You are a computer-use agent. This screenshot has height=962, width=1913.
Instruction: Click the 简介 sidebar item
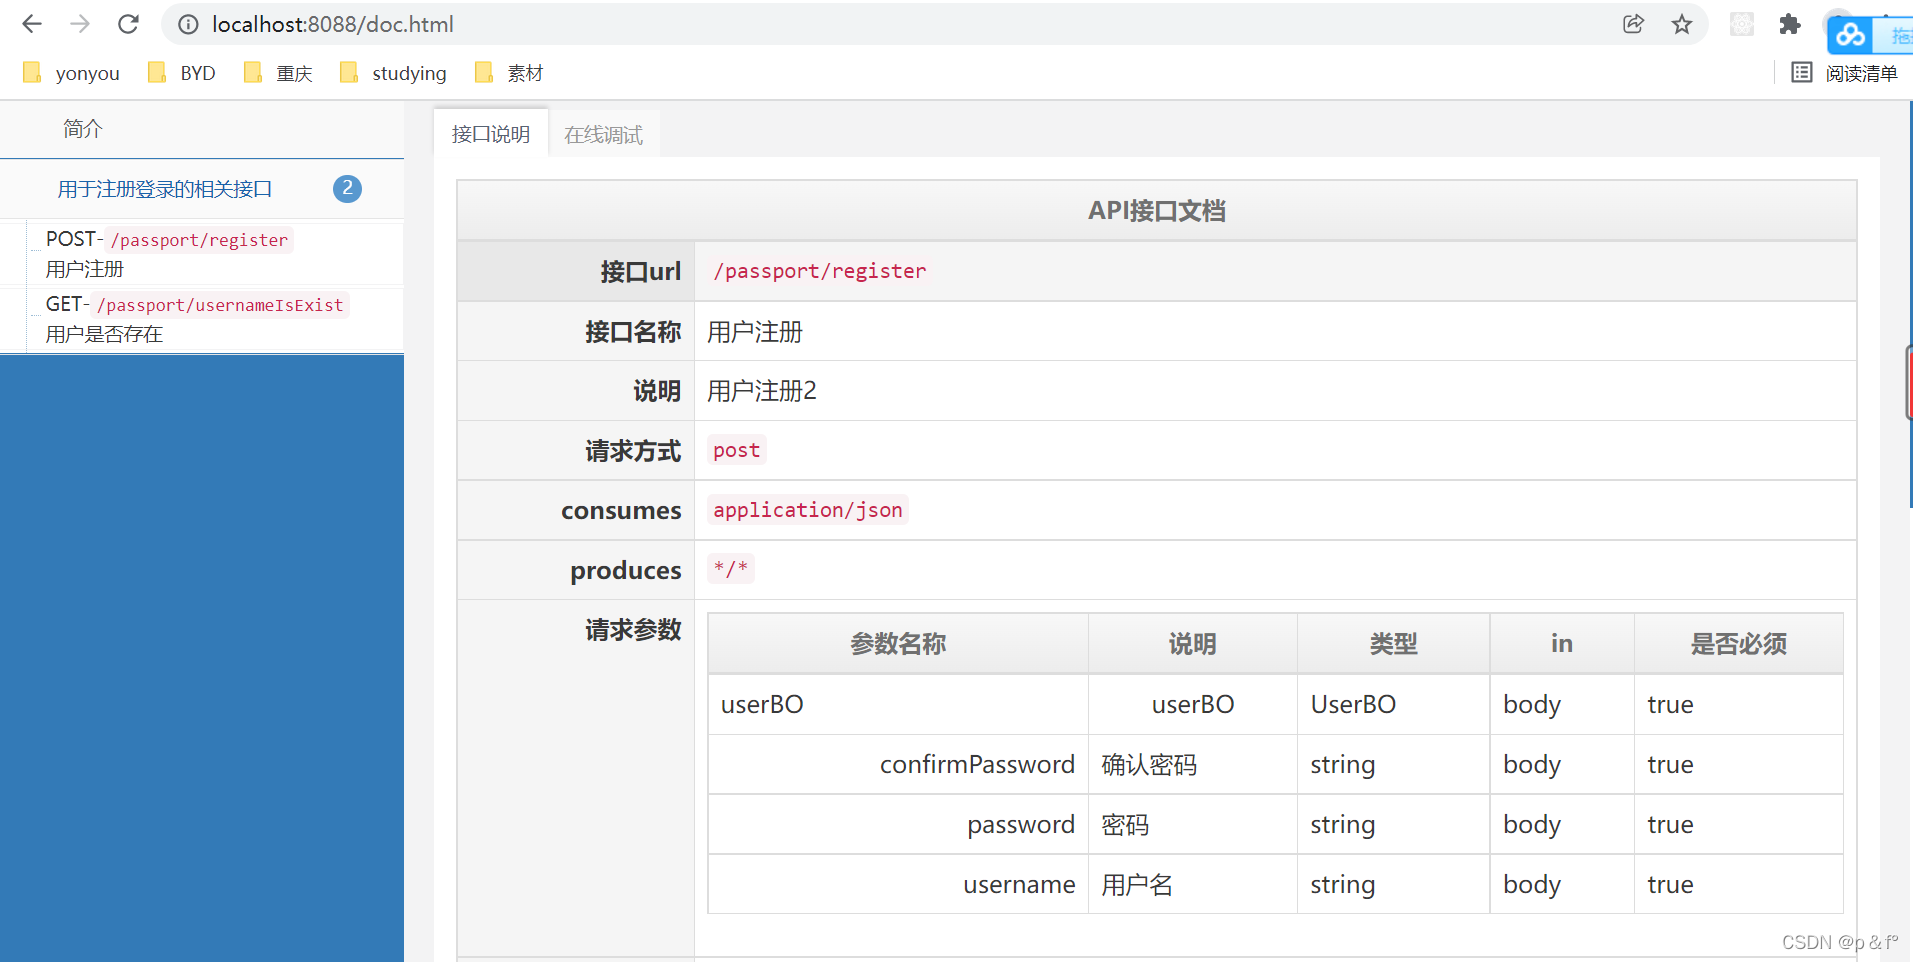pos(83,128)
